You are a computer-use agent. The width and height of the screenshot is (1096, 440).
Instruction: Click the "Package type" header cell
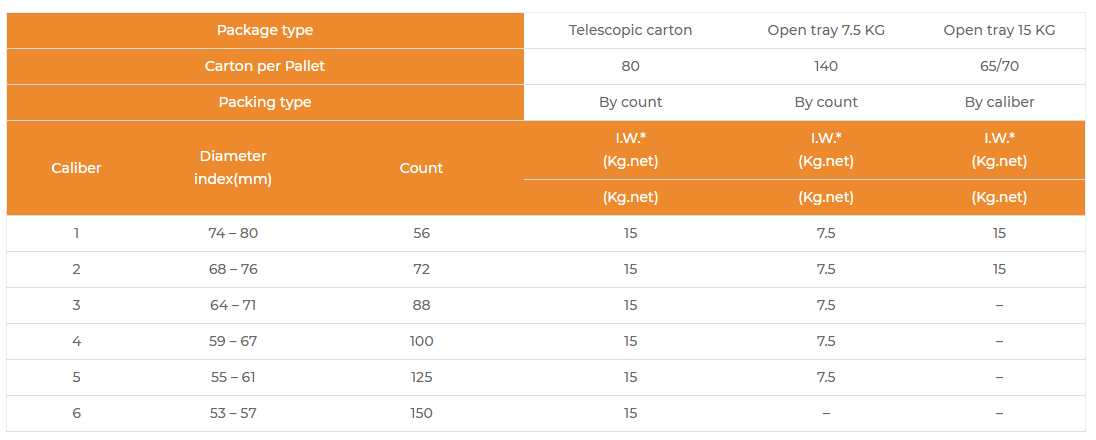(265, 30)
